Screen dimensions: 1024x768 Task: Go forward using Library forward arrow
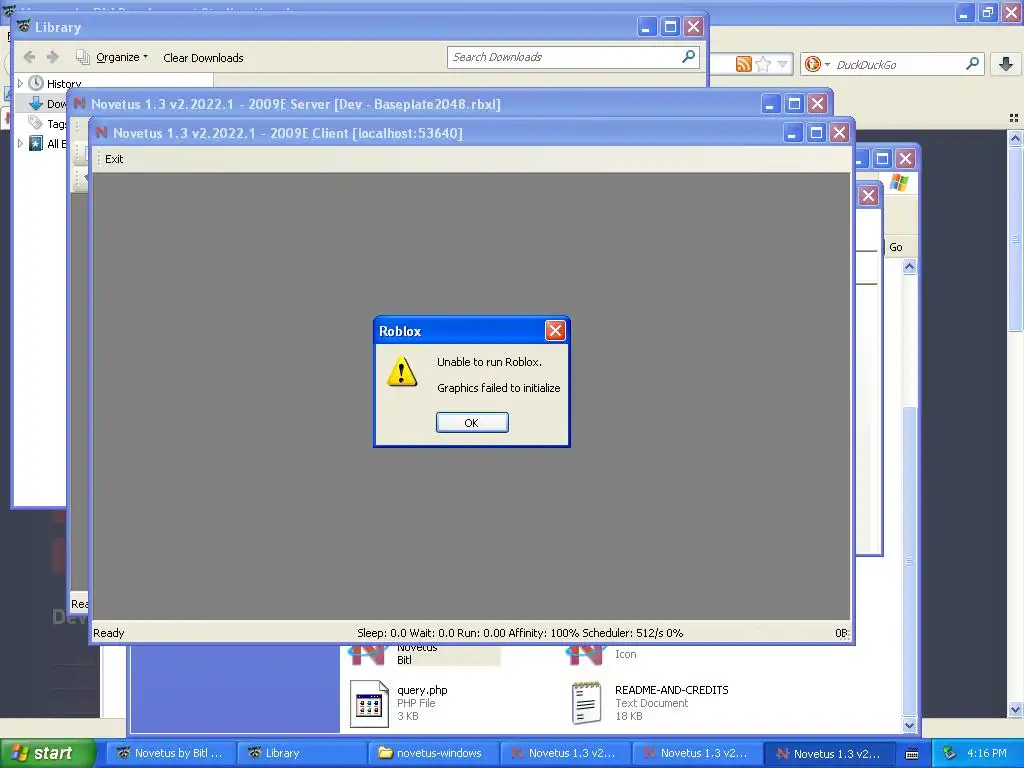[x=53, y=57]
